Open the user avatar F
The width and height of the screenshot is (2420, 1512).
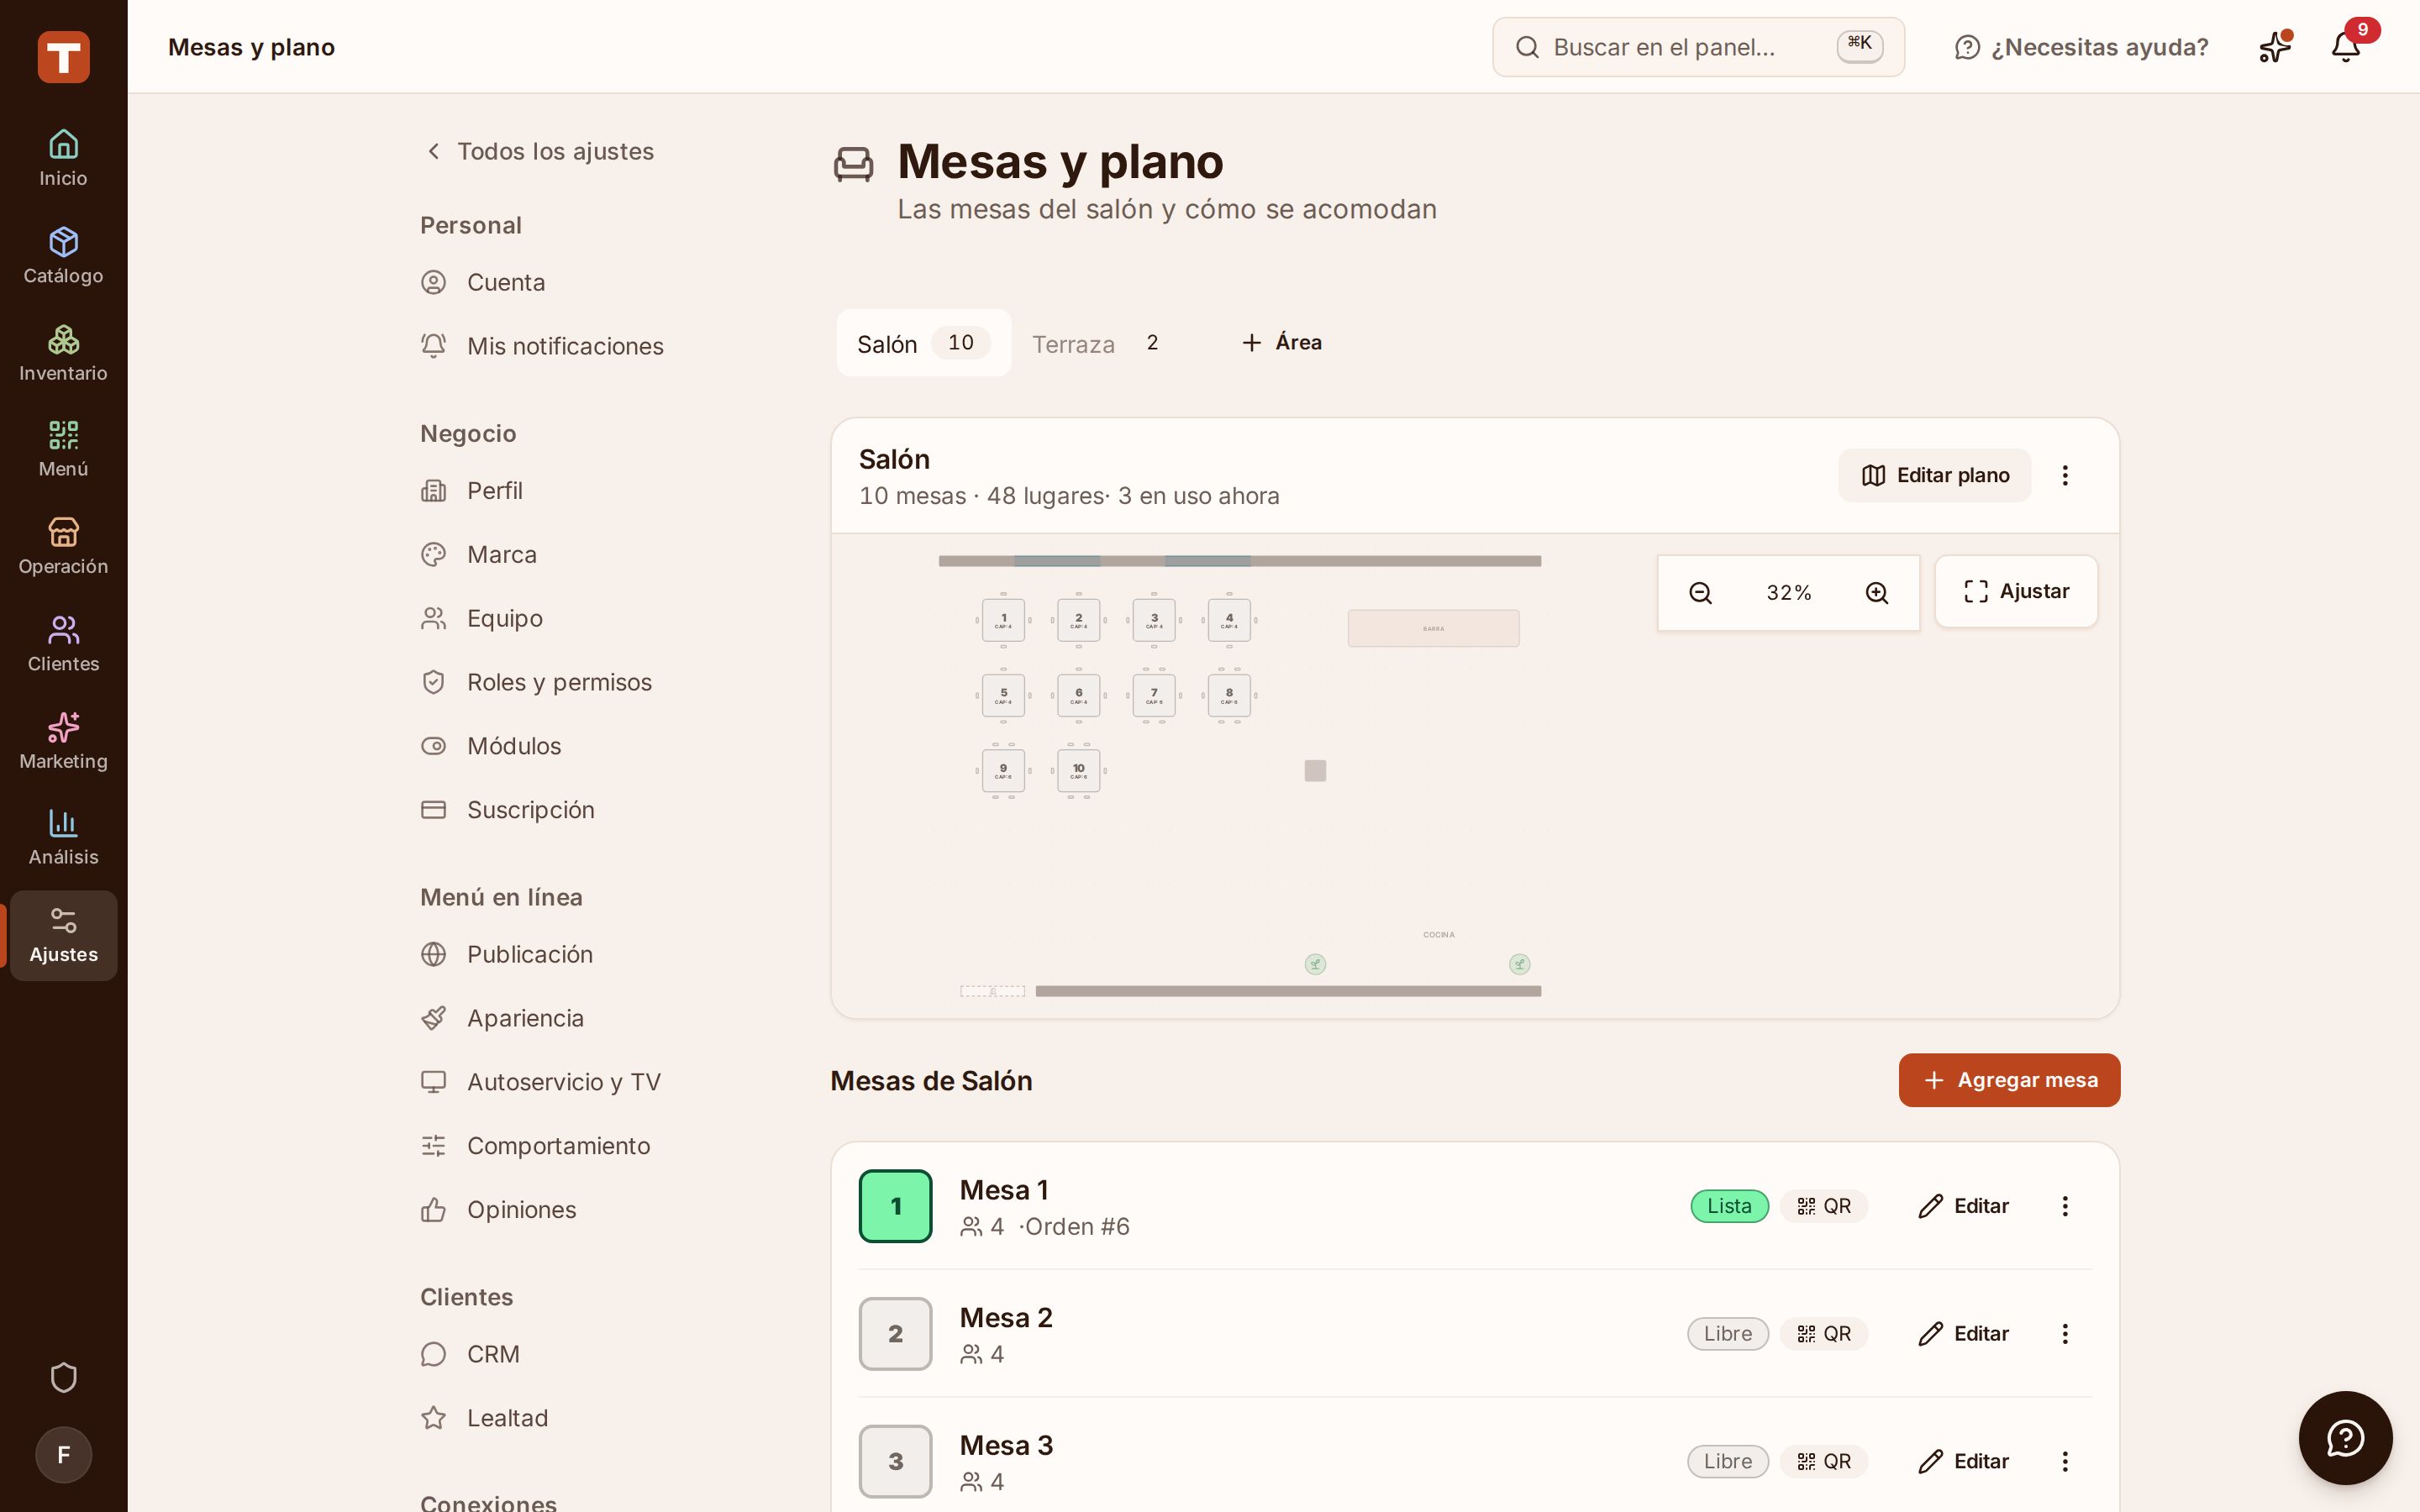coord(63,1454)
